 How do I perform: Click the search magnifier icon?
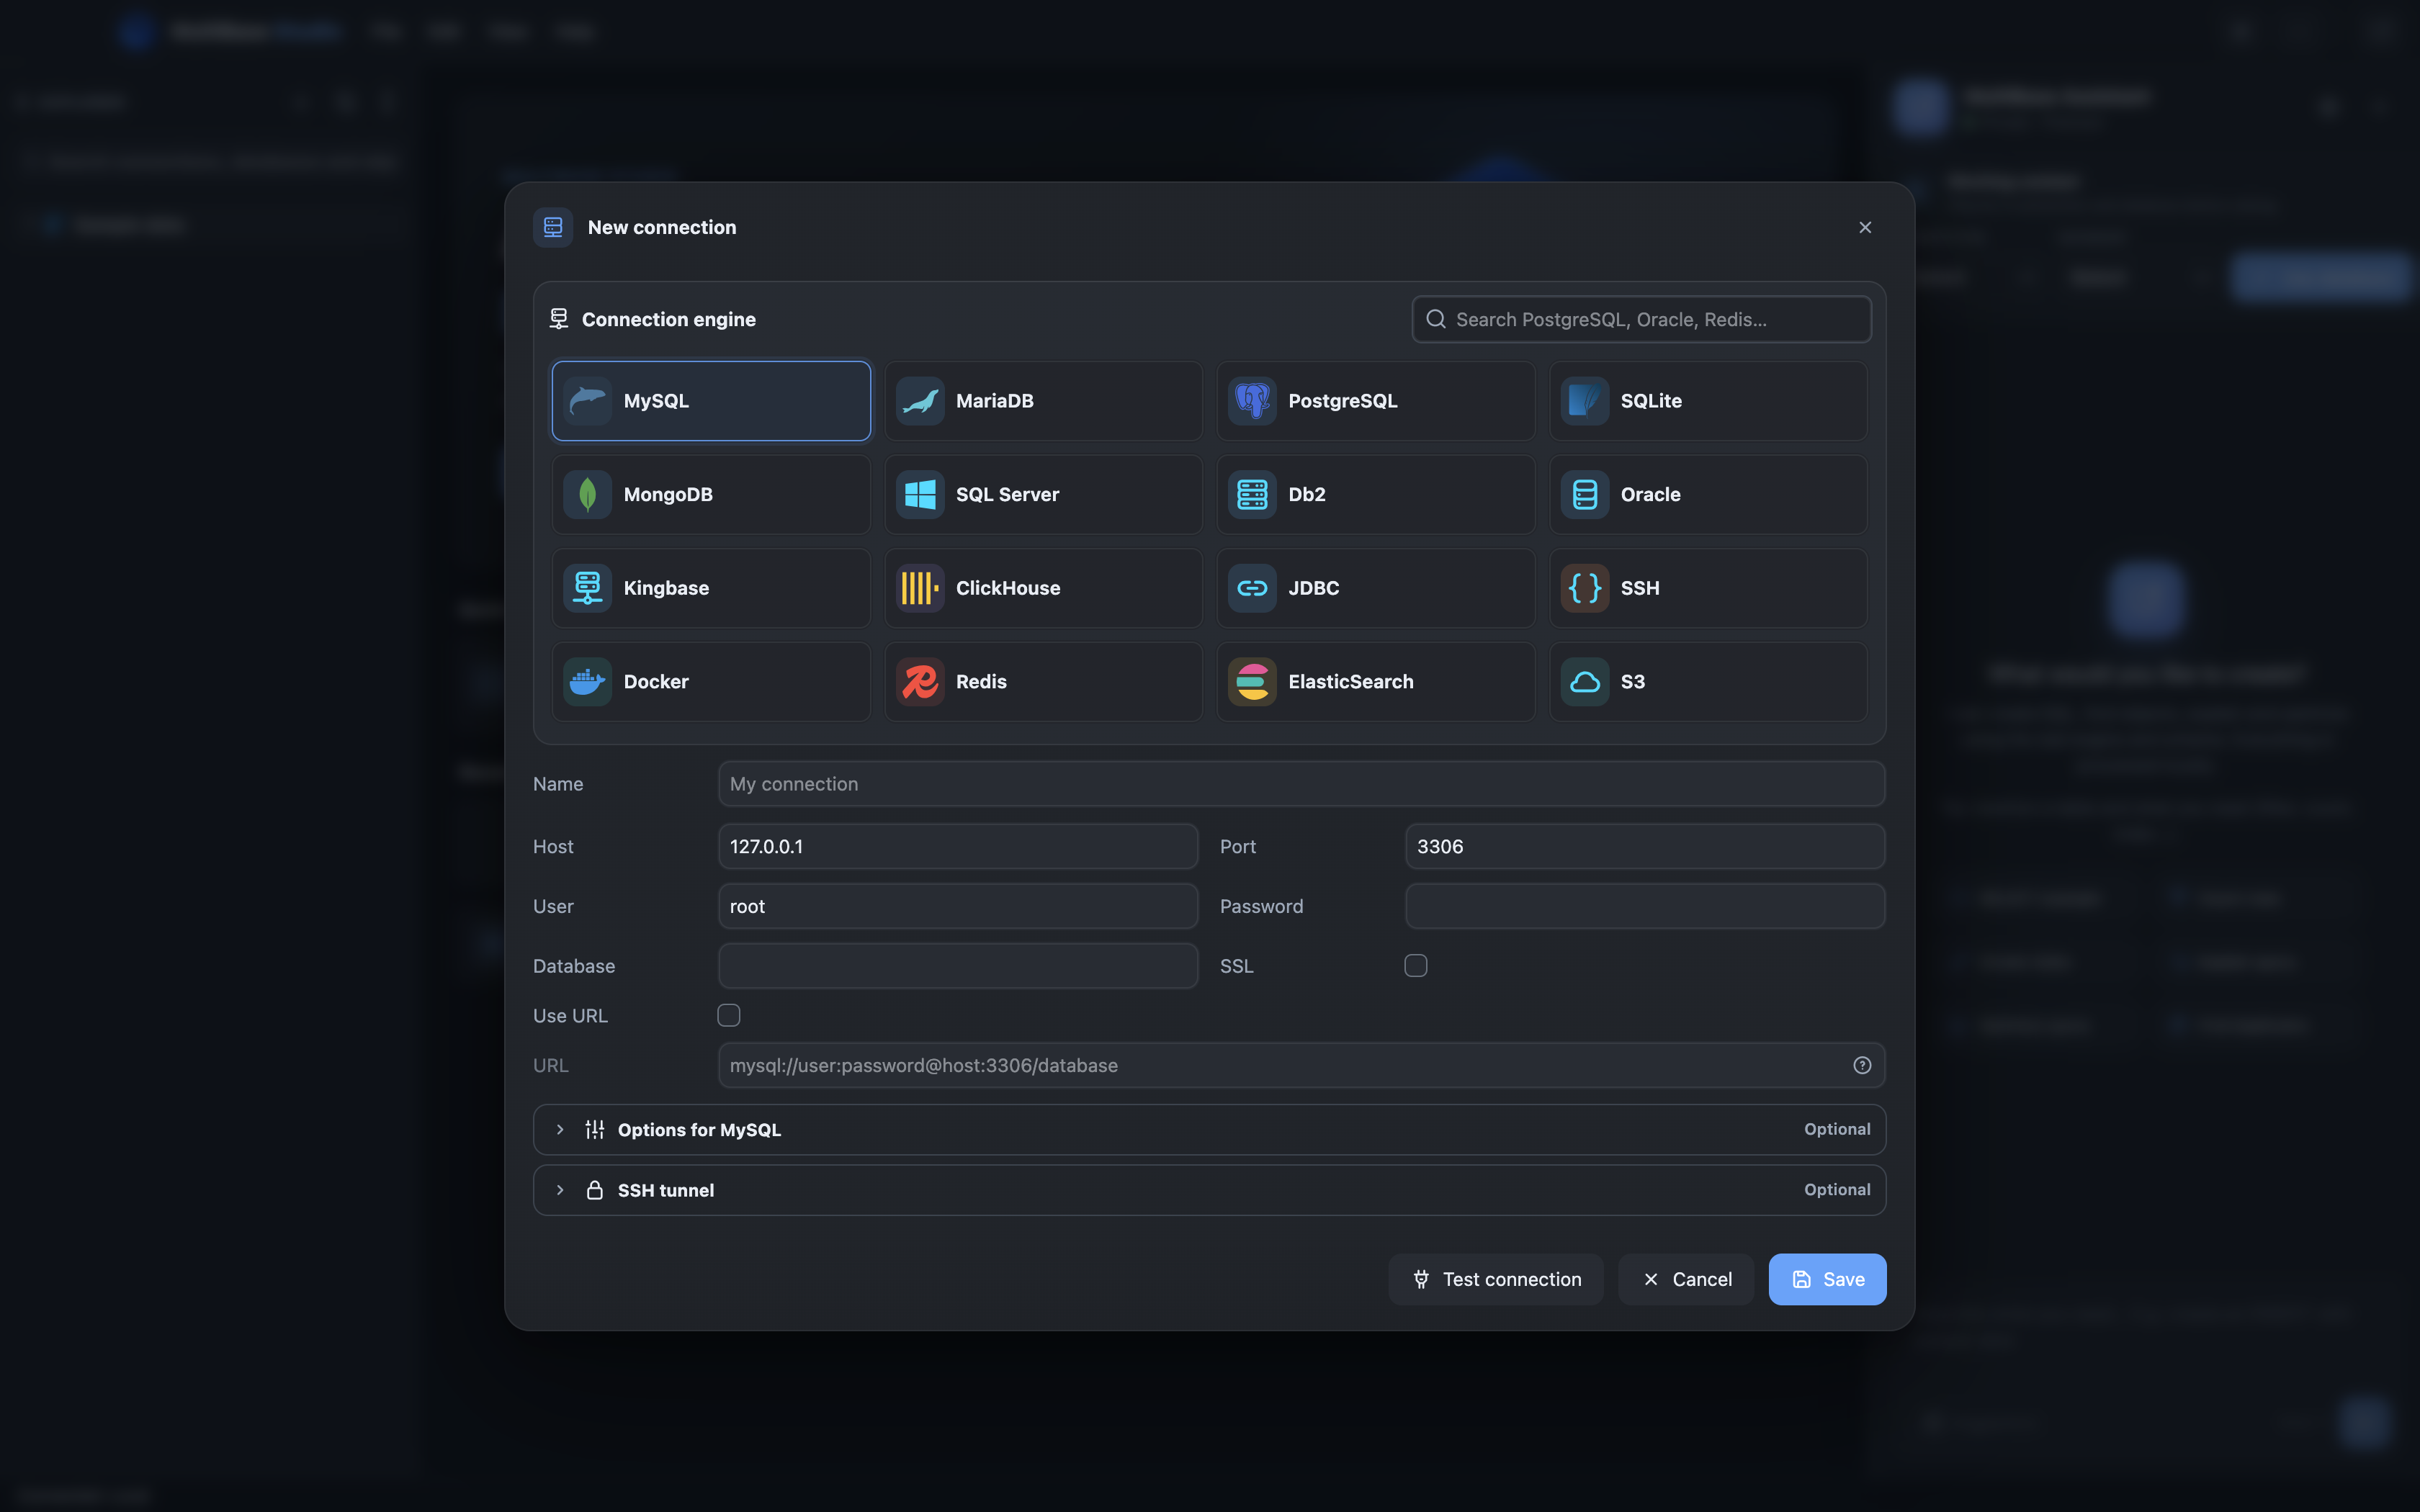click(x=1435, y=319)
